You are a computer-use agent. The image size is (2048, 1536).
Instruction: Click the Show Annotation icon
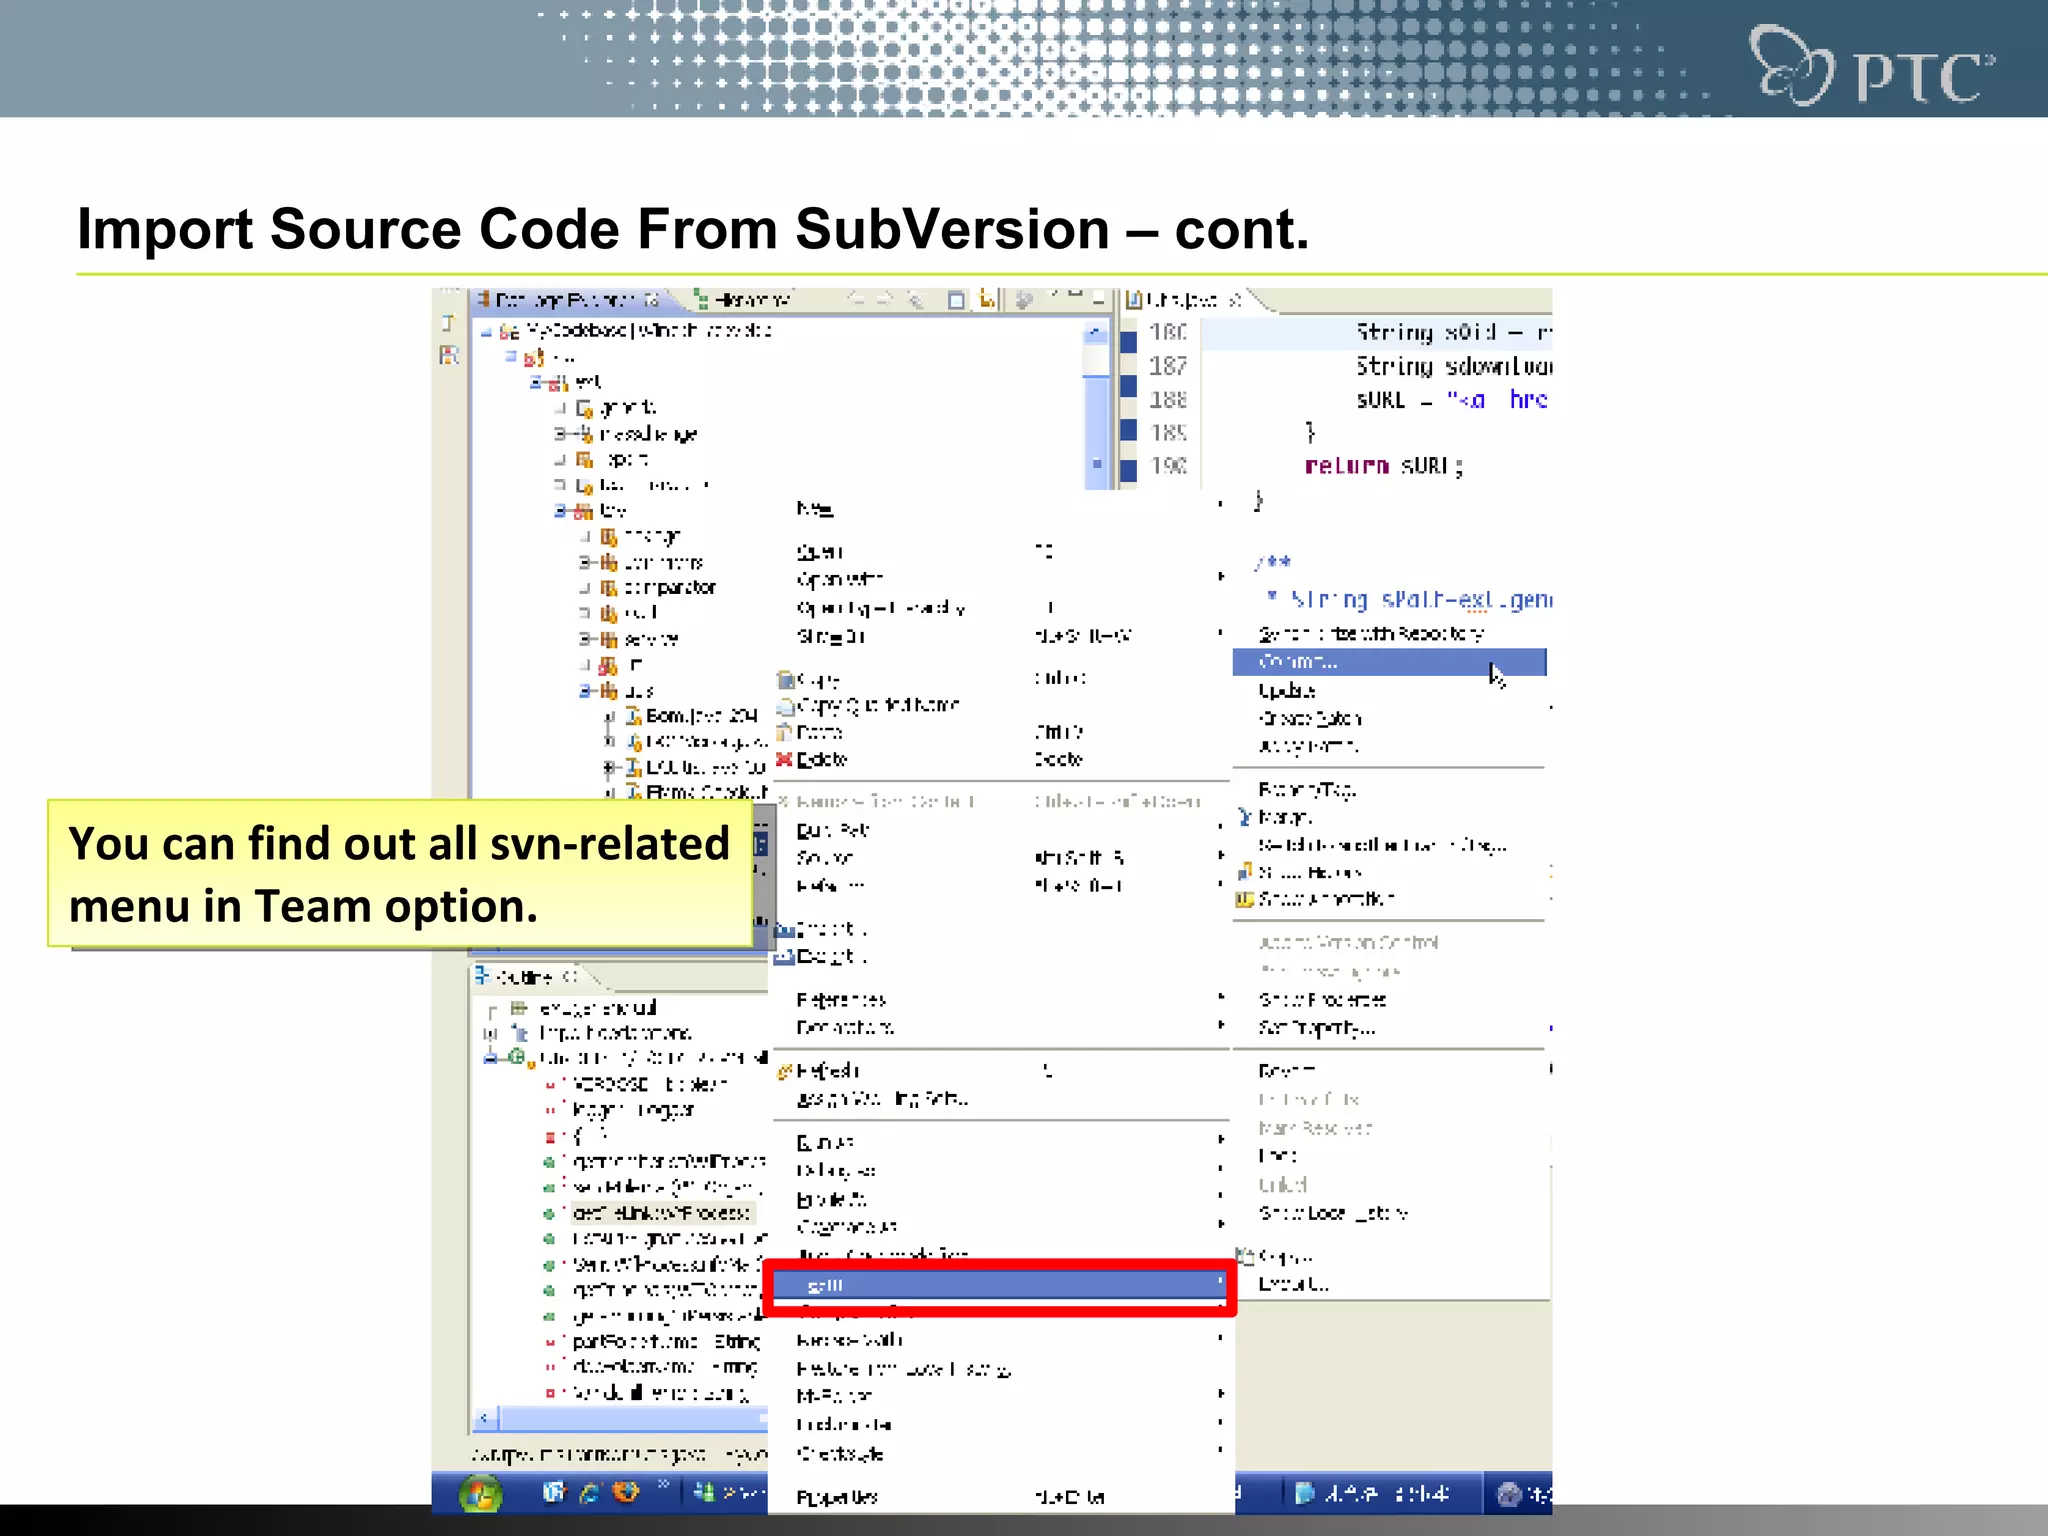coord(1245,900)
